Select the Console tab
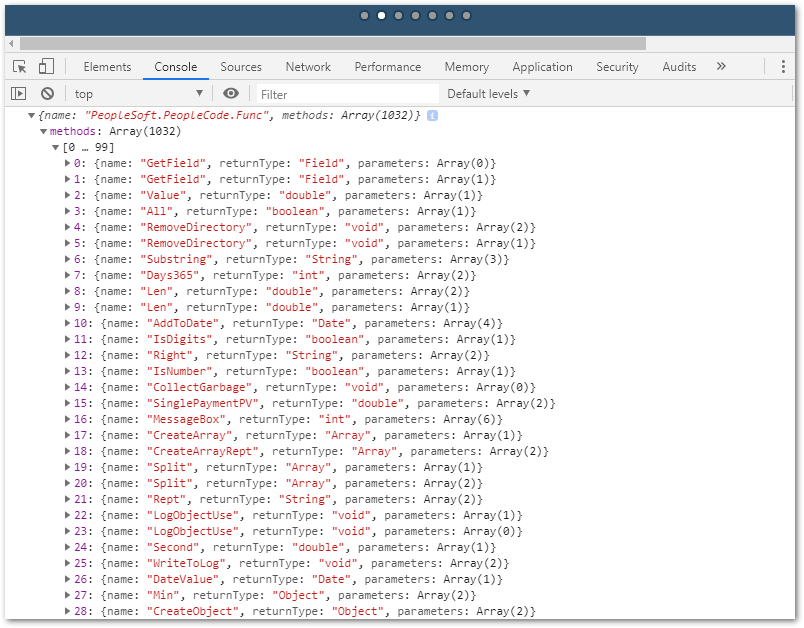The height and width of the screenshot is (628, 804). [x=176, y=67]
